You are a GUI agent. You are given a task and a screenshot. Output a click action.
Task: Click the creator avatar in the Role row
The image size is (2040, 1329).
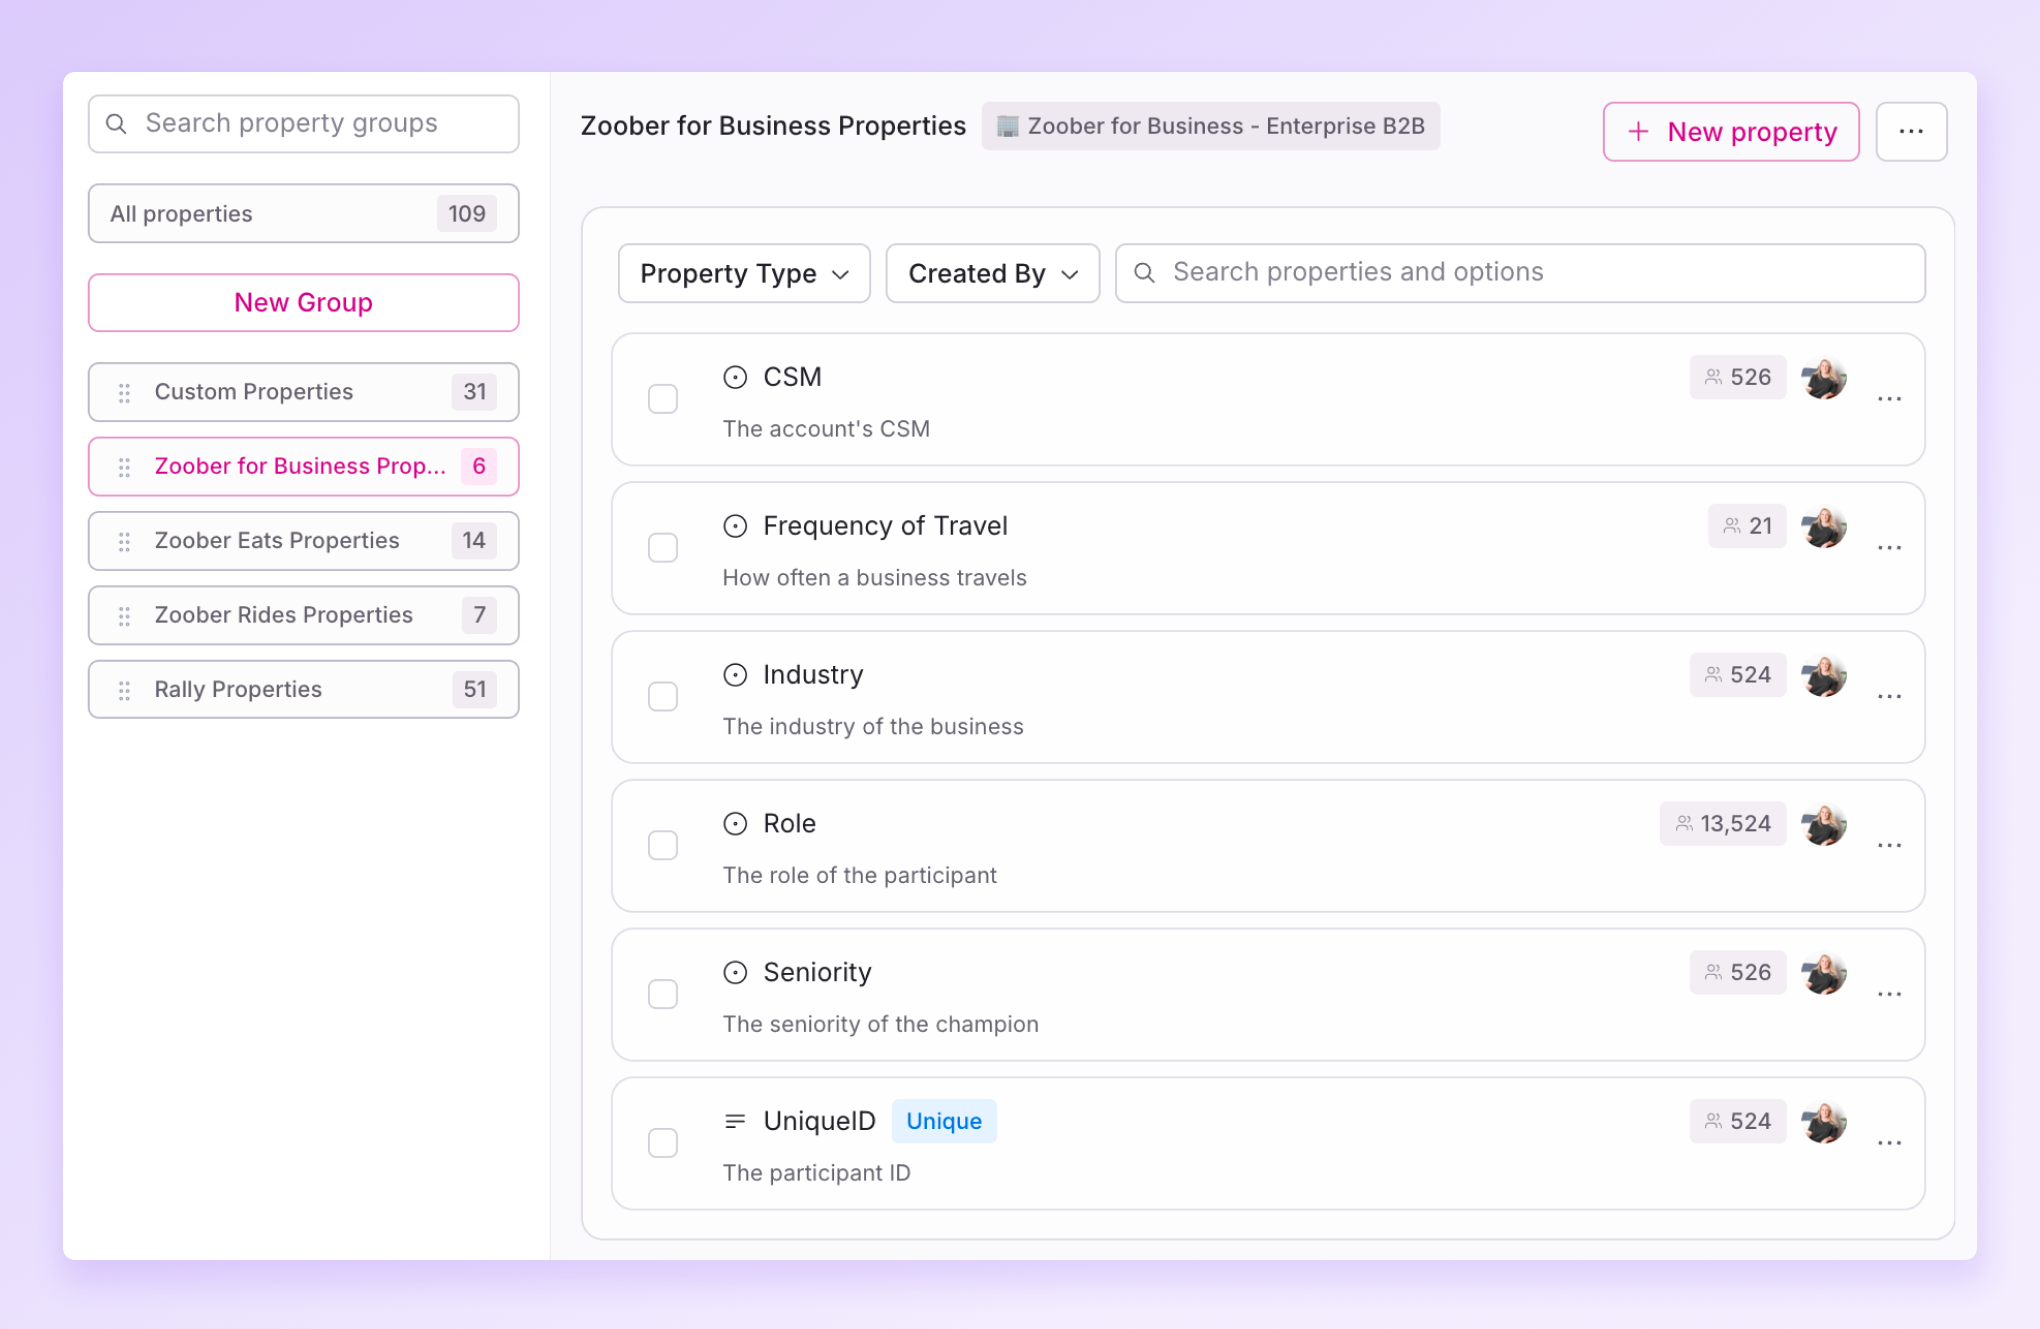click(x=1823, y=825)
